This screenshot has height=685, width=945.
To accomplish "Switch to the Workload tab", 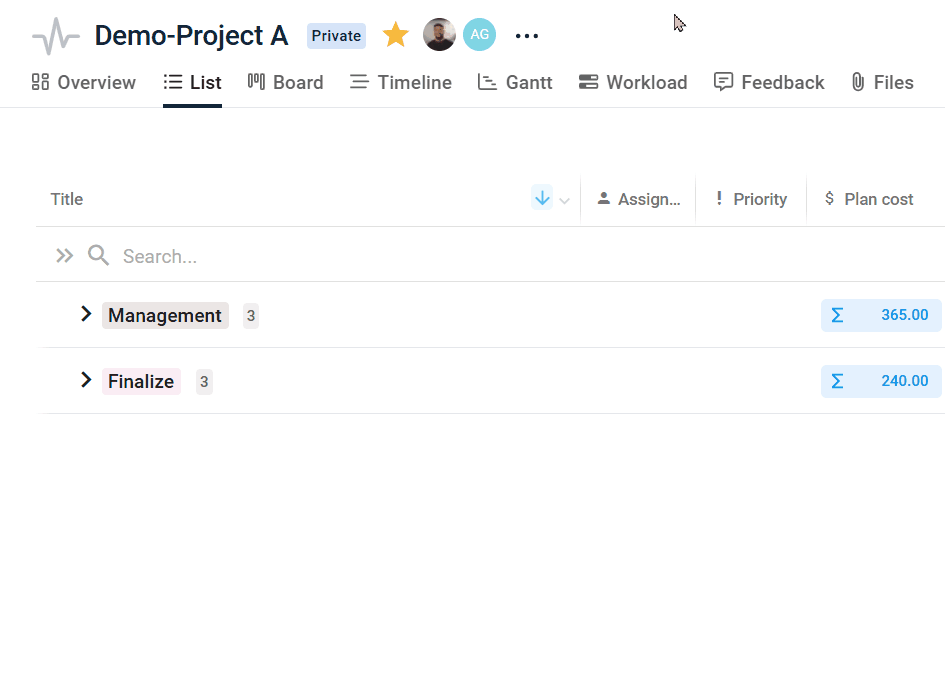I will 633,82.
